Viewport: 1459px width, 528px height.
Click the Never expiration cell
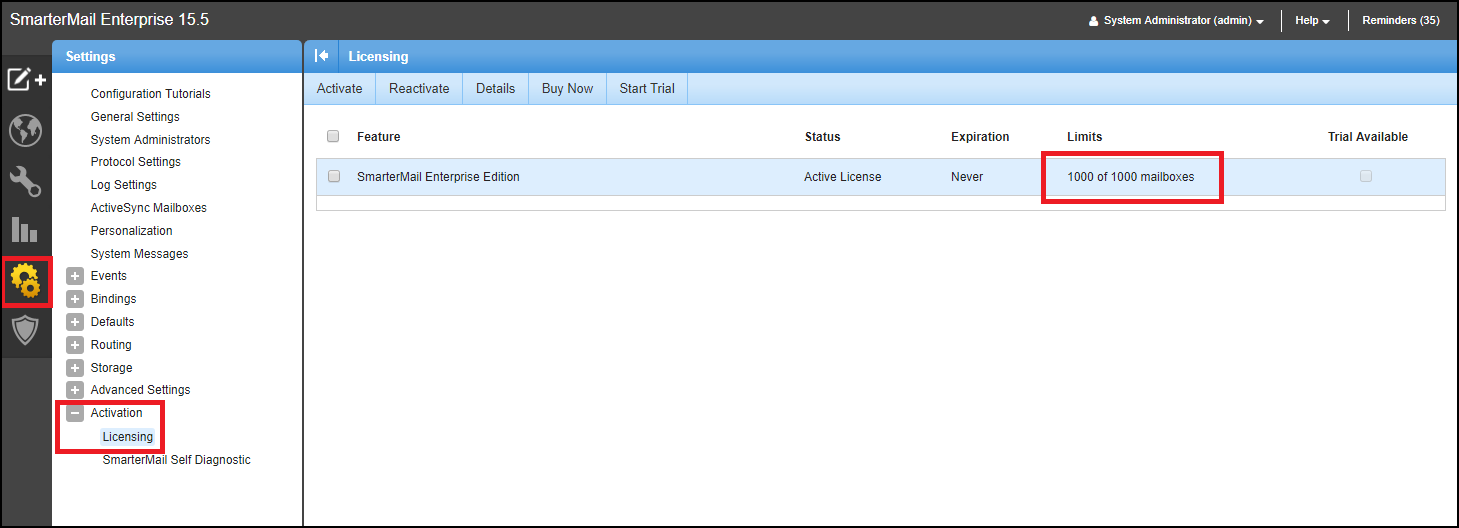pos(967,177)
